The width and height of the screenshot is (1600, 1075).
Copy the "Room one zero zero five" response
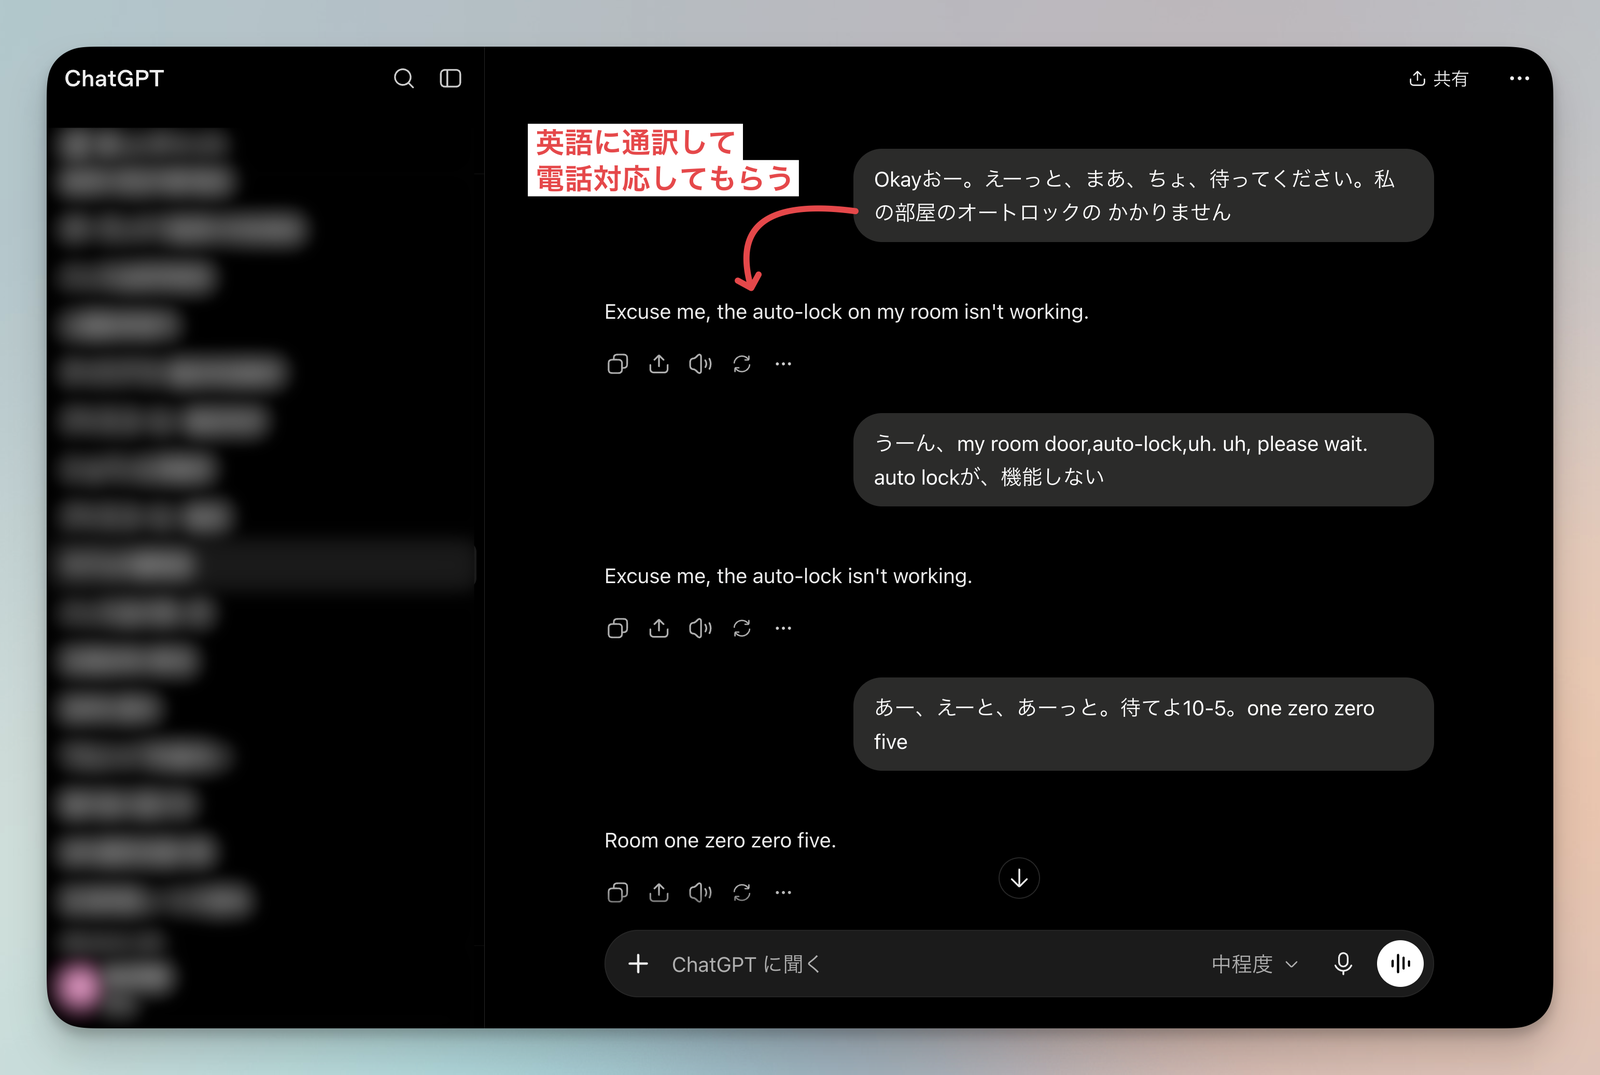[618, 892]
